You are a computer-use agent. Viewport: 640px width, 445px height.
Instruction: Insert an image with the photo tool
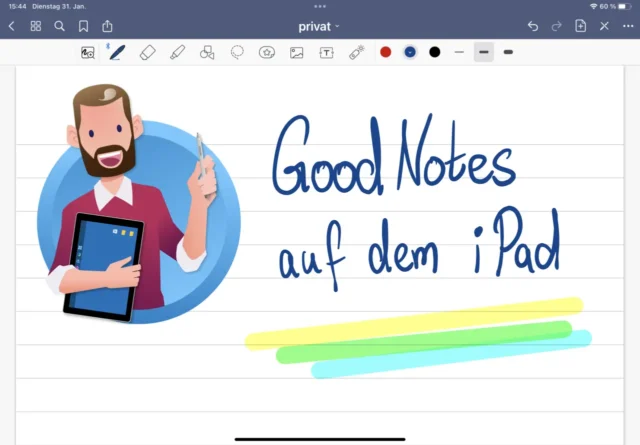tap(297, 52)
